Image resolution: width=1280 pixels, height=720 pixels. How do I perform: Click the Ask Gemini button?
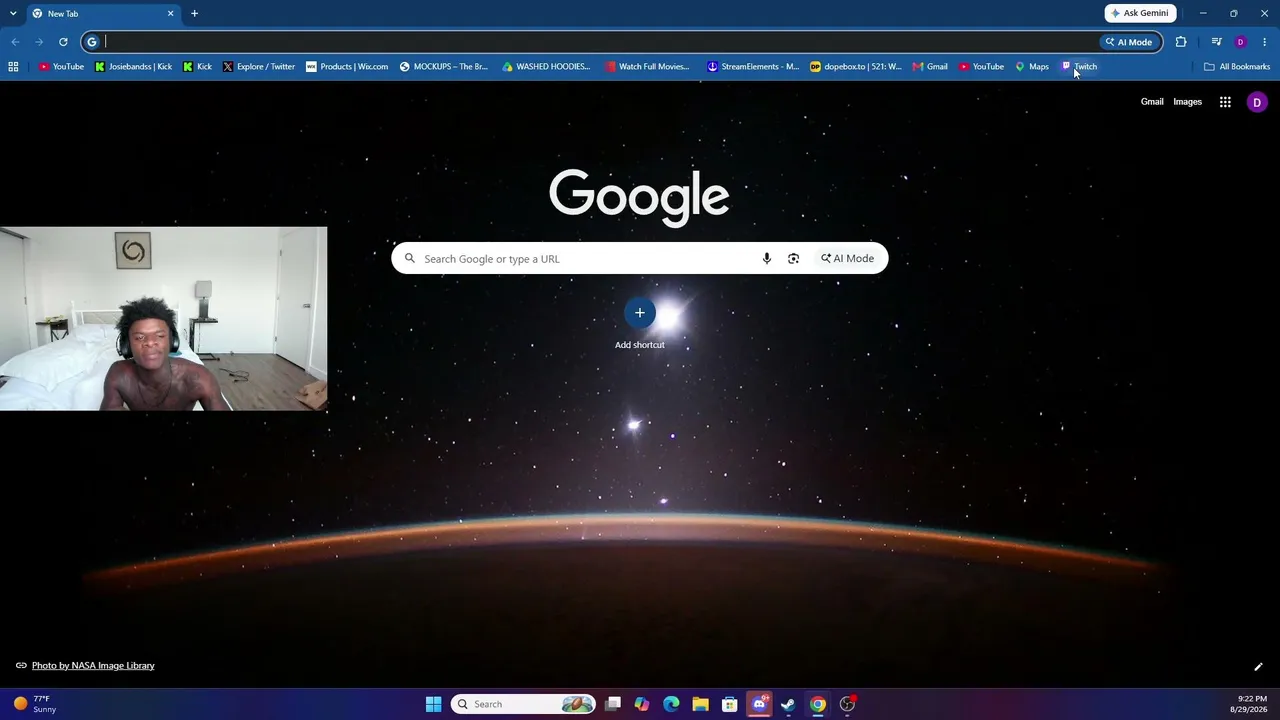click(x=1140, y=13)
